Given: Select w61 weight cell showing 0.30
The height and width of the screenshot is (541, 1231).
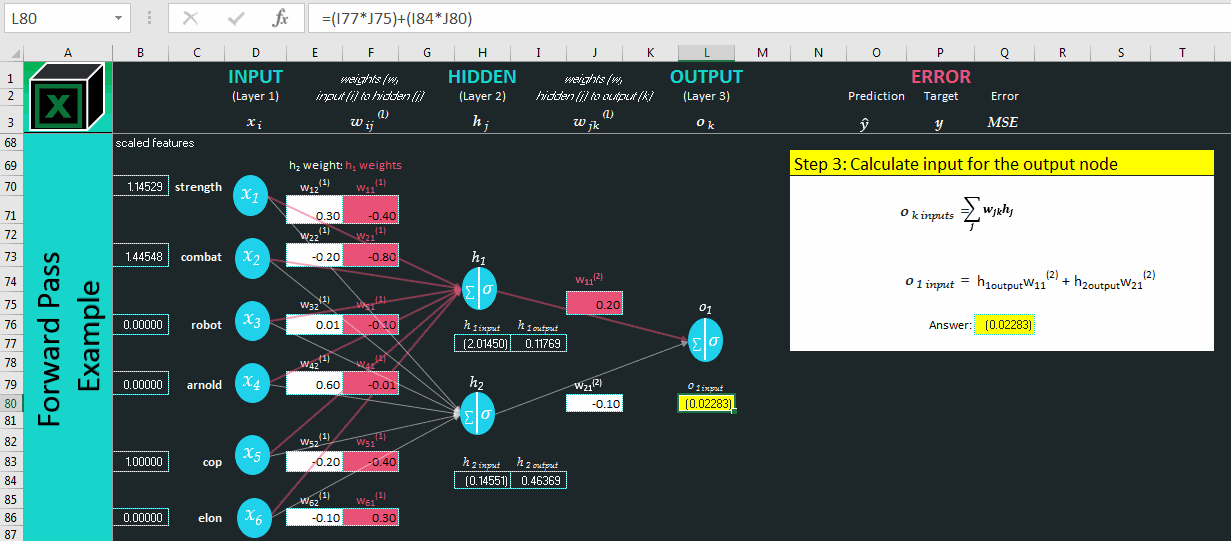Looking at the screenshot, I should pos(370,517).
